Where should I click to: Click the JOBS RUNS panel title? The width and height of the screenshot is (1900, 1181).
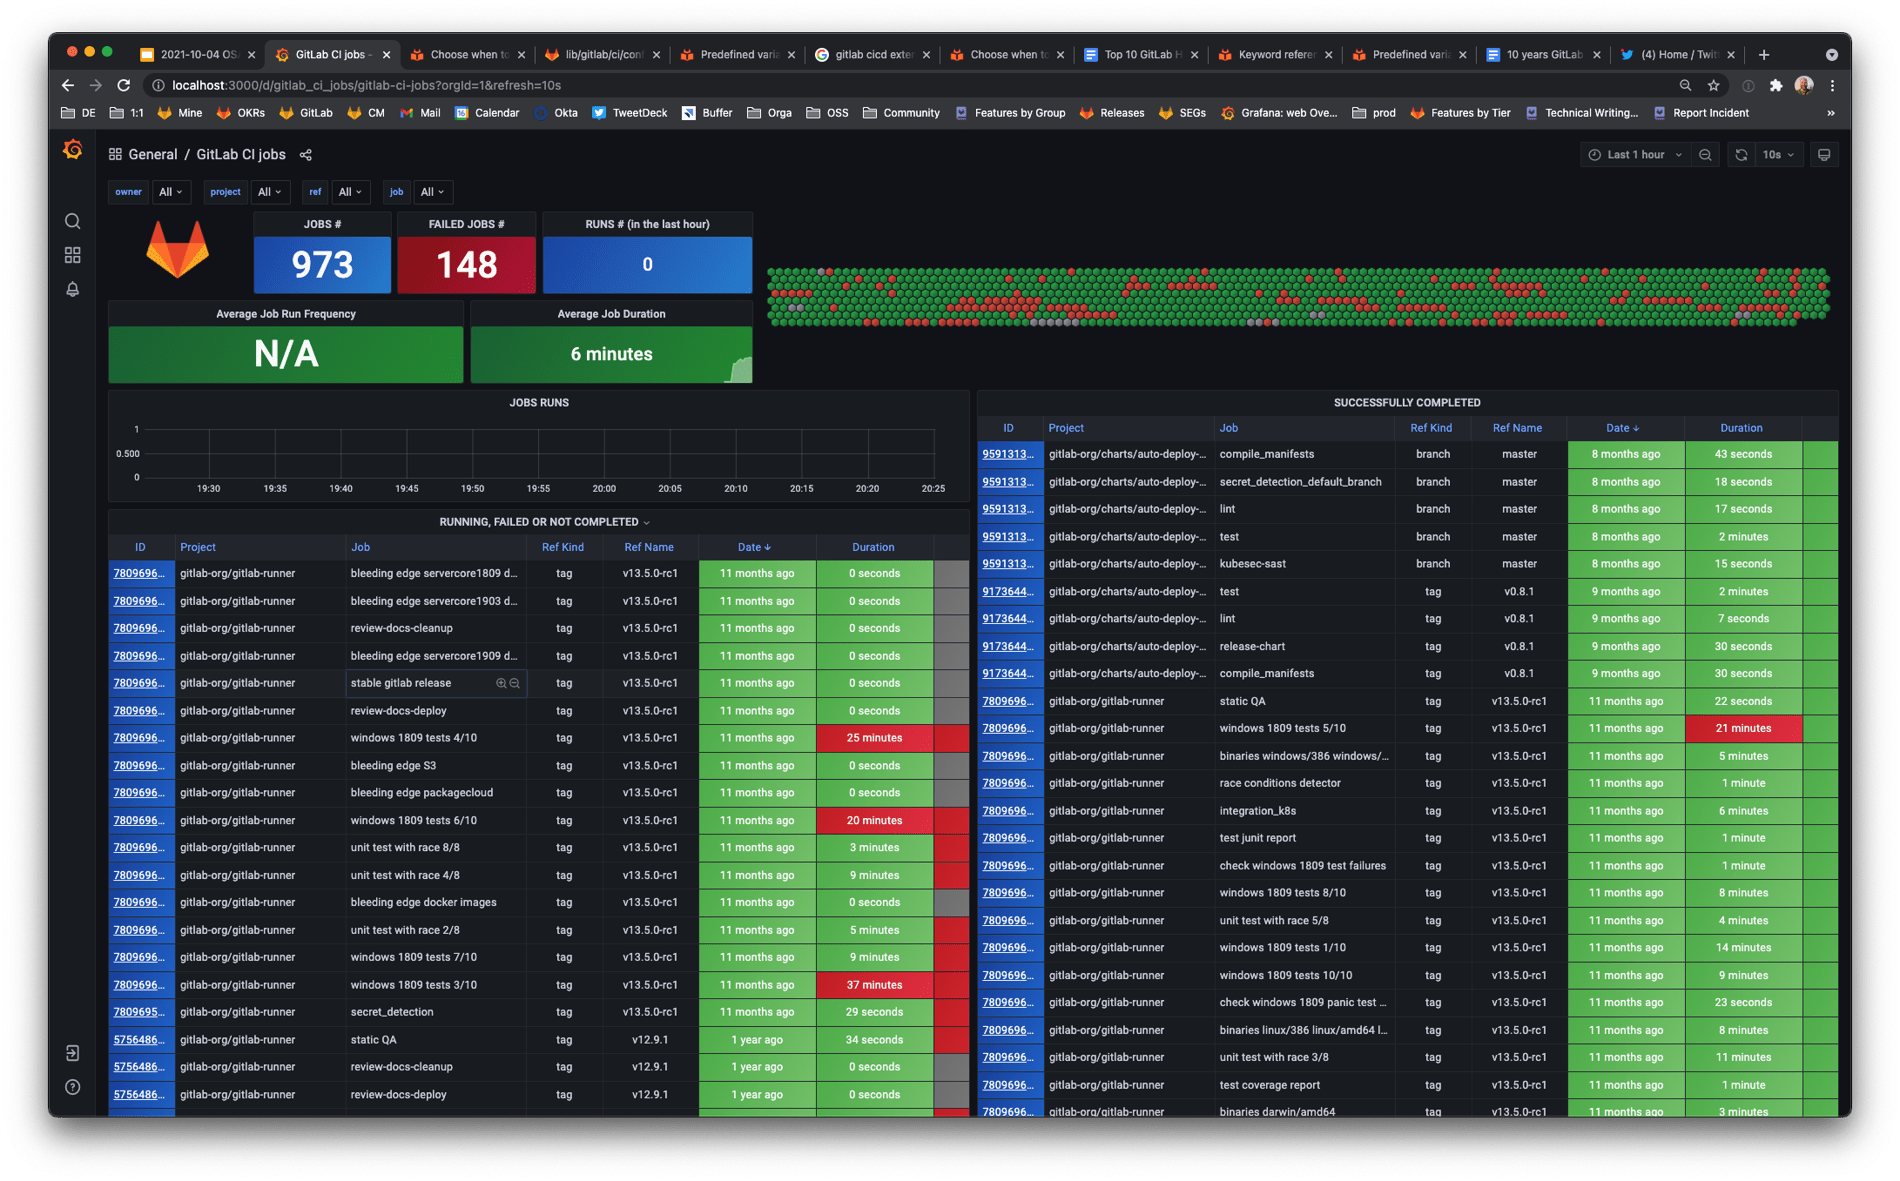pyautogui.click(x=539, y=403)
